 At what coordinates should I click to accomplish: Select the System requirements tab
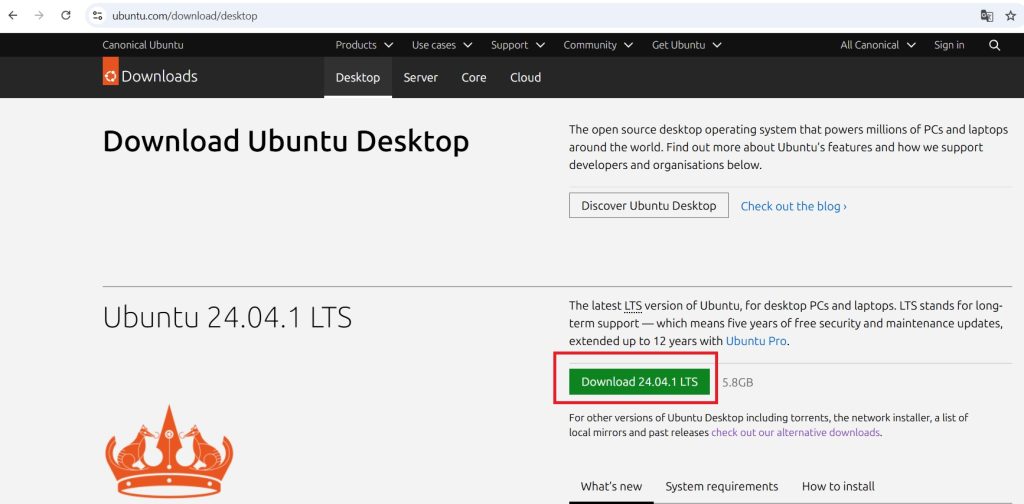[x=721, y=486]
